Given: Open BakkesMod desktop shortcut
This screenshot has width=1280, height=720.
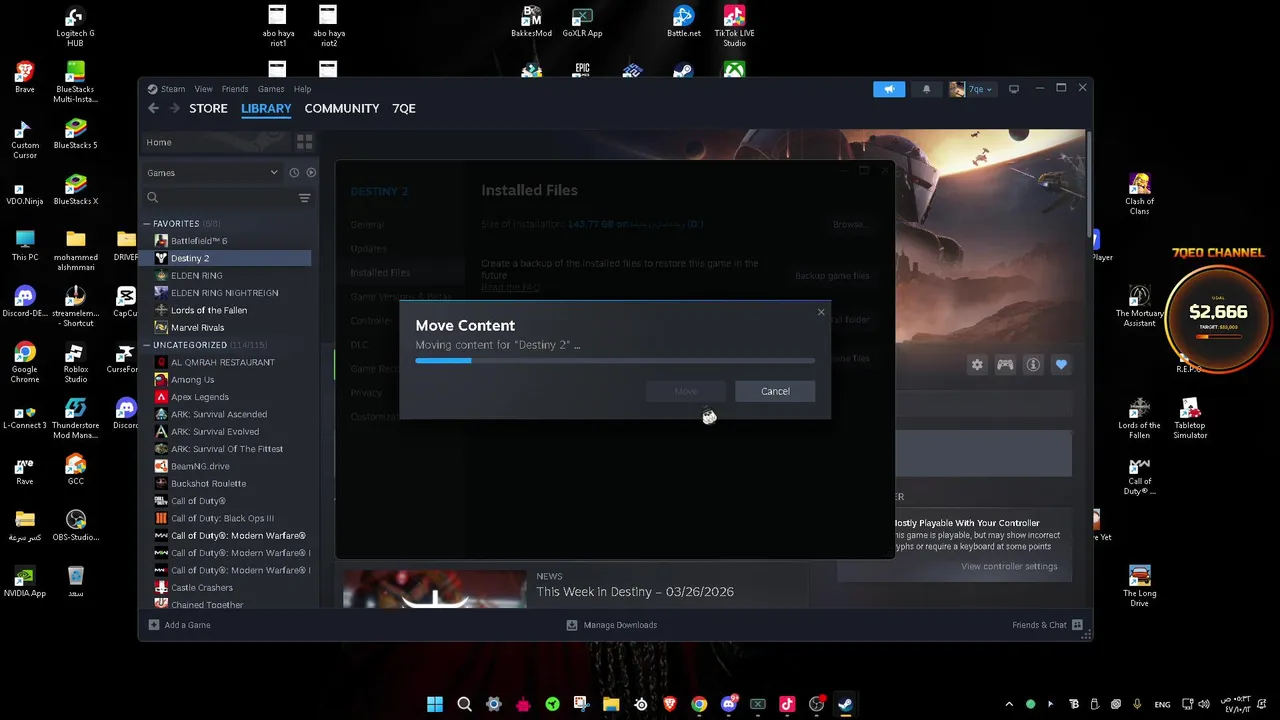Looking at the screenshot, I should click(x=531, y=23).
